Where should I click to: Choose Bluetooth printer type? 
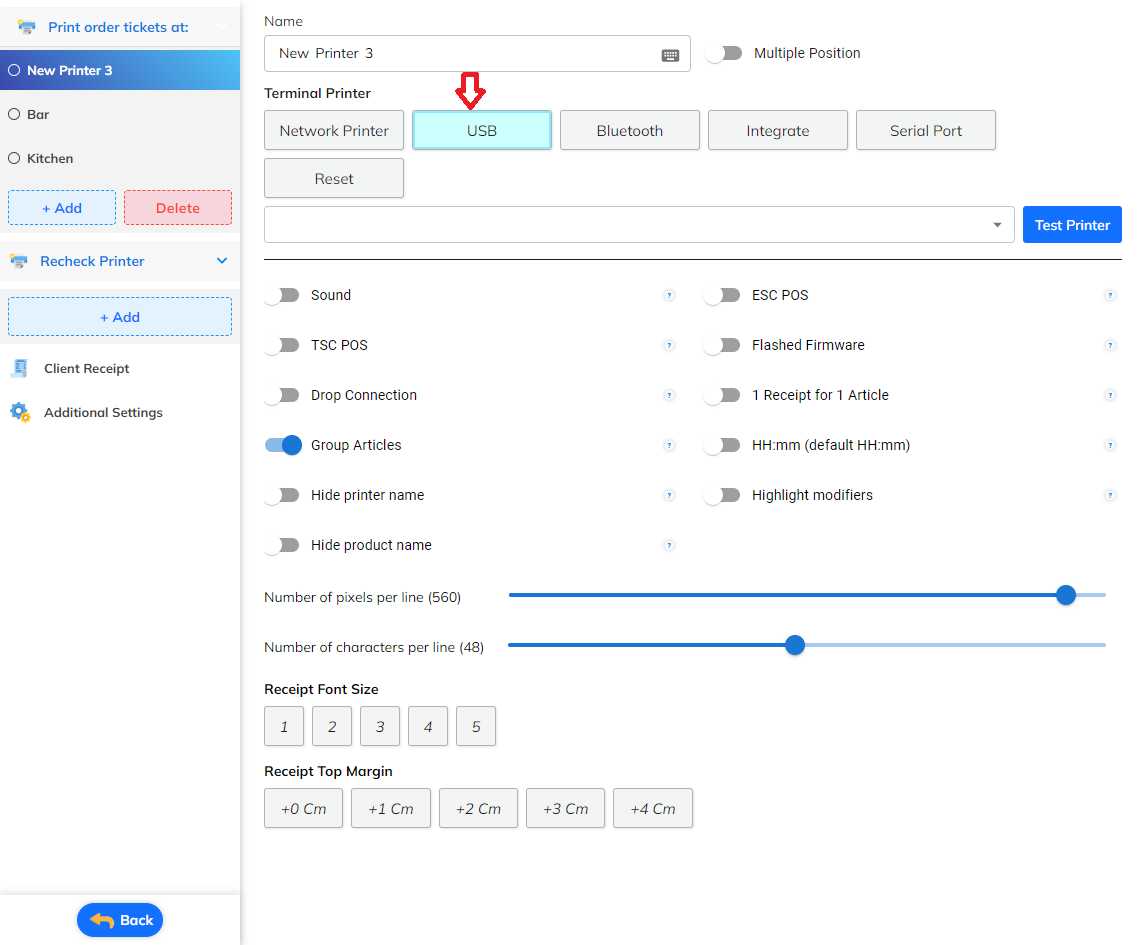coord(630,130)
